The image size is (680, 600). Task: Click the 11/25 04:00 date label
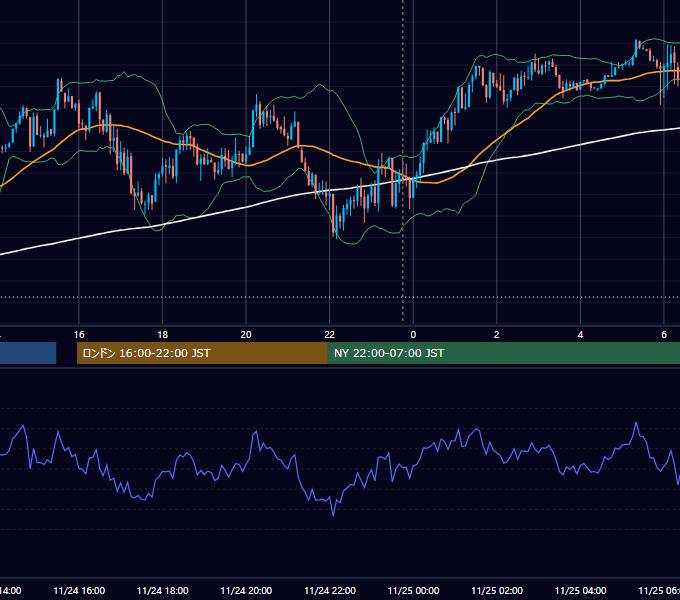[581, 590]
